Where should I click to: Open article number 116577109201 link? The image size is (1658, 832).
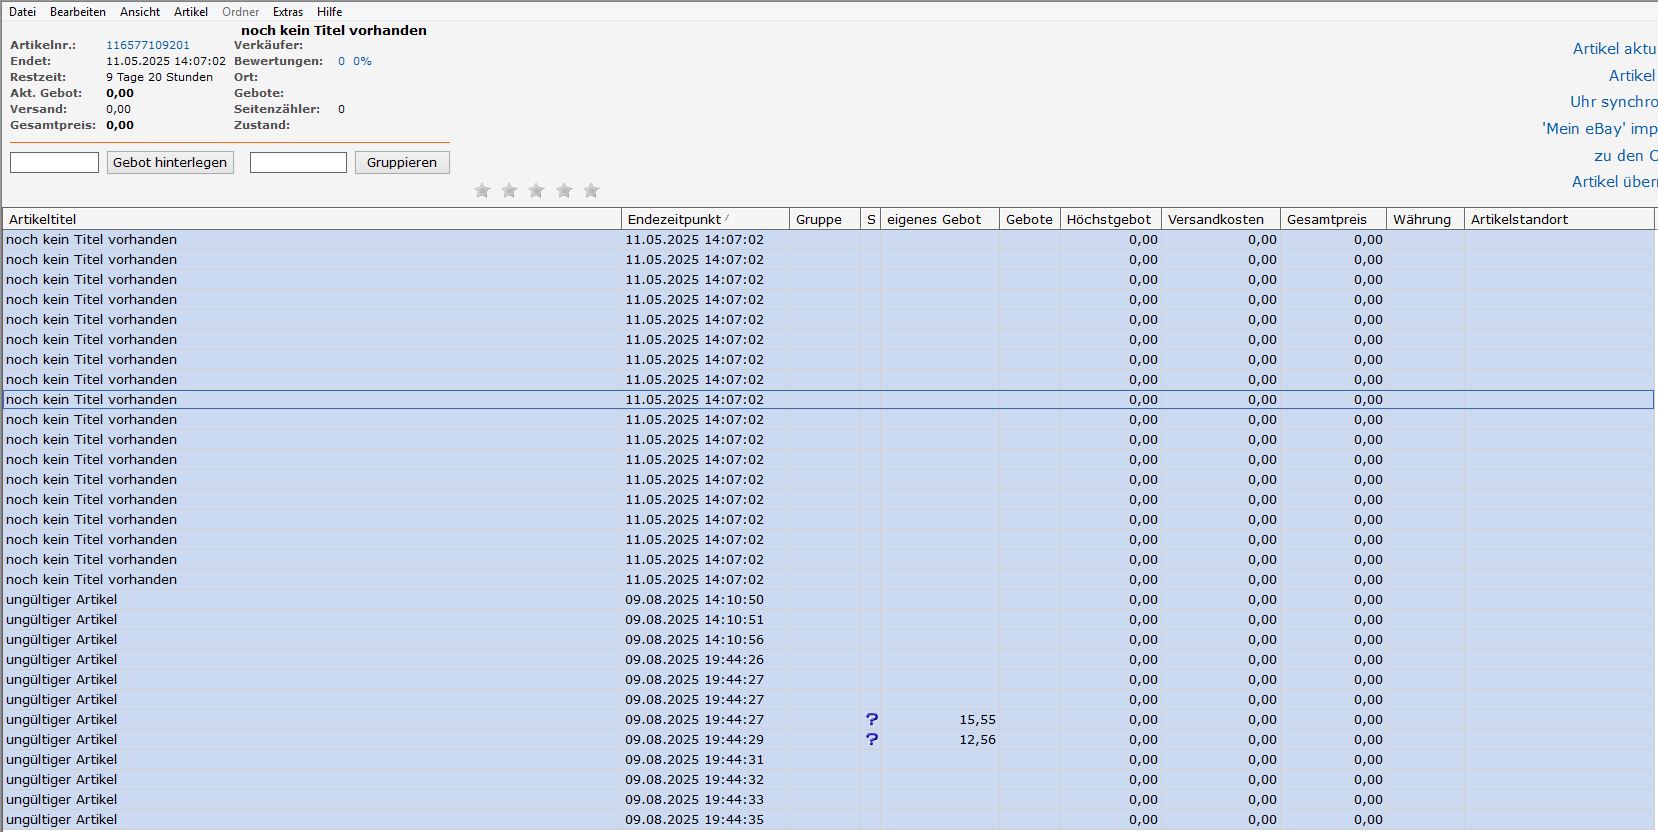[148, 45]
